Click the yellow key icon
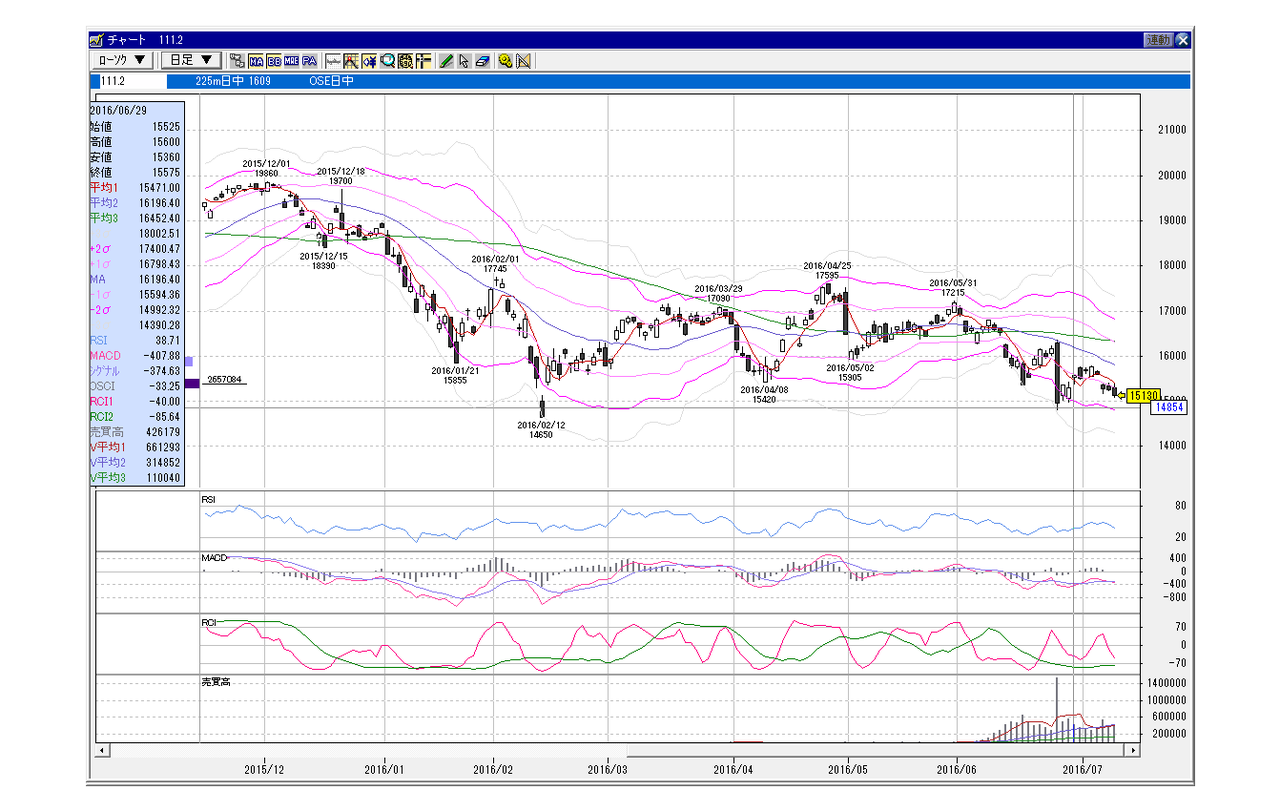Viewport: 1280px width, 811px height. 505,60
